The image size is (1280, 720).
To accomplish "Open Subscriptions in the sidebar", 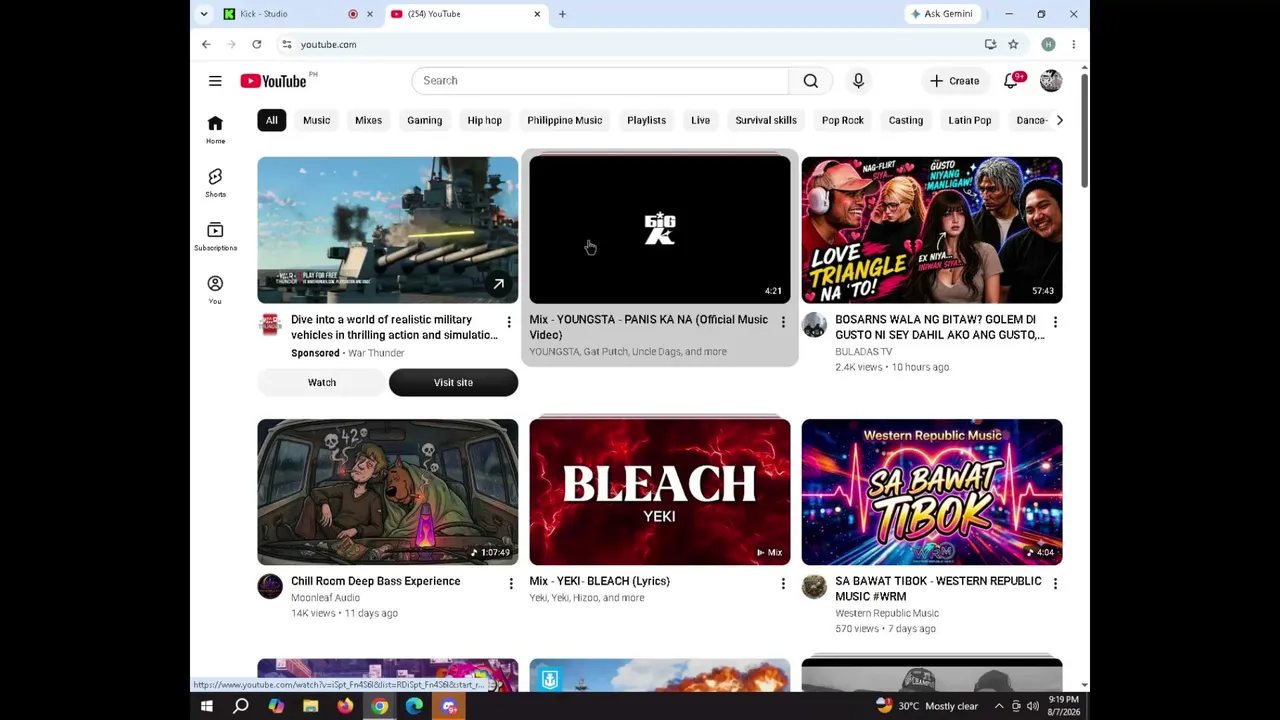I will tap(215, 237).
